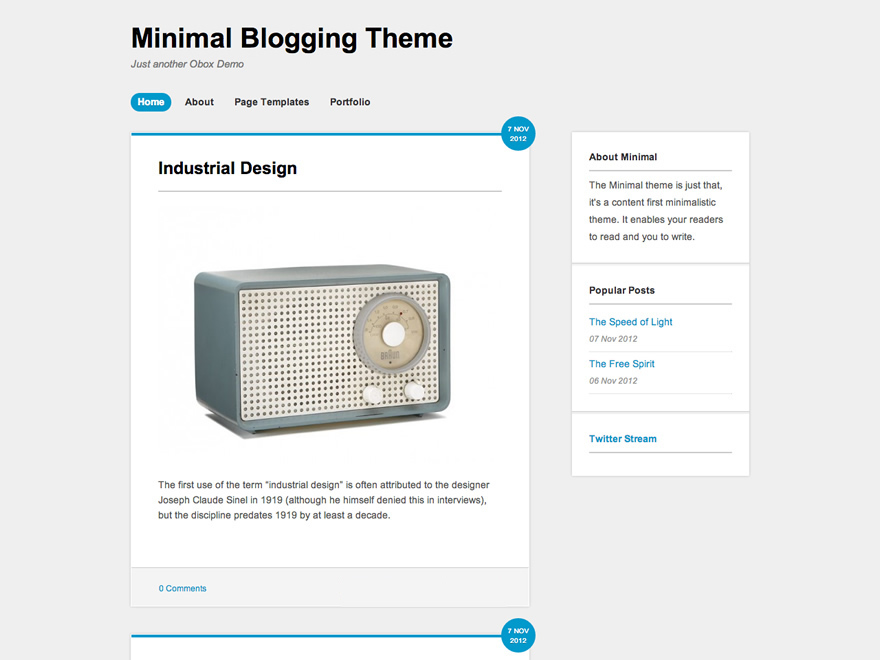Screen dimensions: 880x660
Task: Select the Popular Posts widget heading
Action: pos(621,290)
